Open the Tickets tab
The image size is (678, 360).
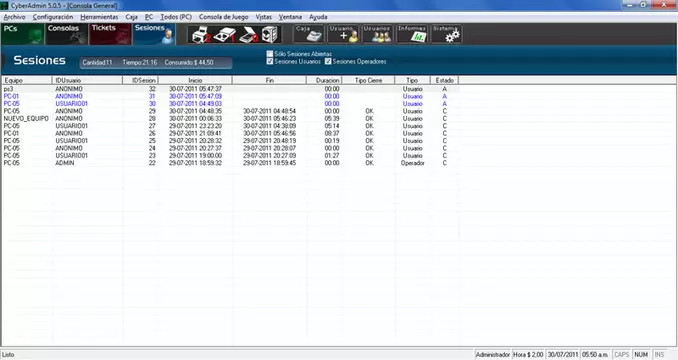point(110,34)
